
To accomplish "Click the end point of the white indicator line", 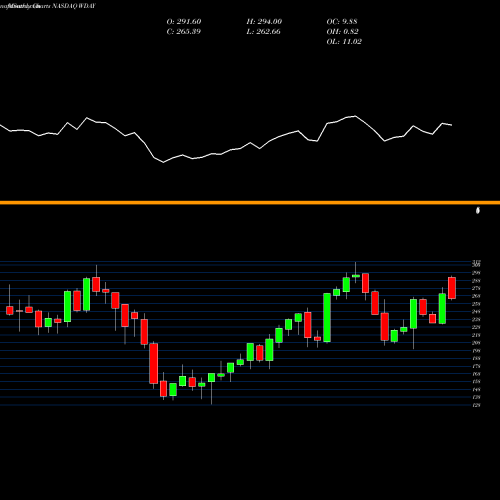I will (452, 125).
